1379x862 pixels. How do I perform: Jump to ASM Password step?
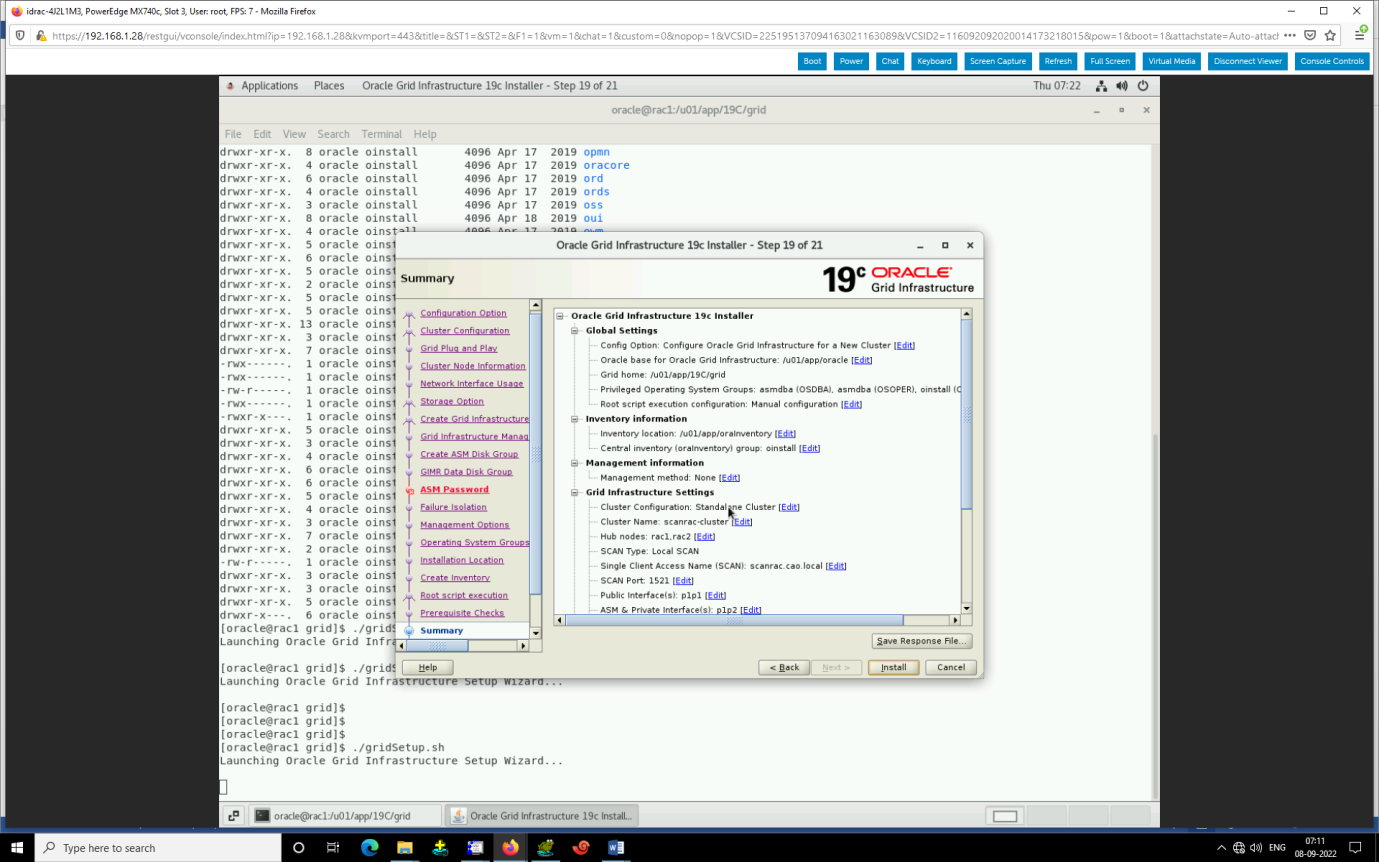pyautogui.click(x=454, y=490)
